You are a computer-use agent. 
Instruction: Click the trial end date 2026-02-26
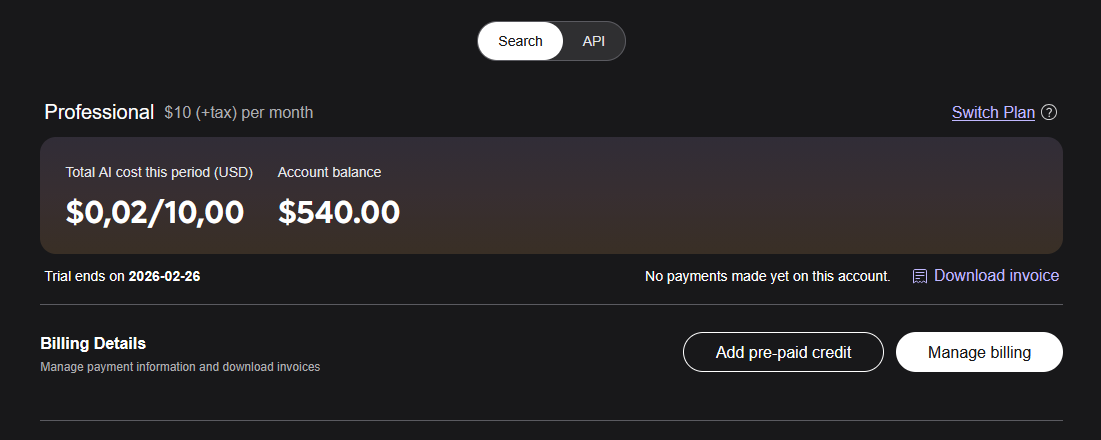pyautogui.click(x=164, y=276)
